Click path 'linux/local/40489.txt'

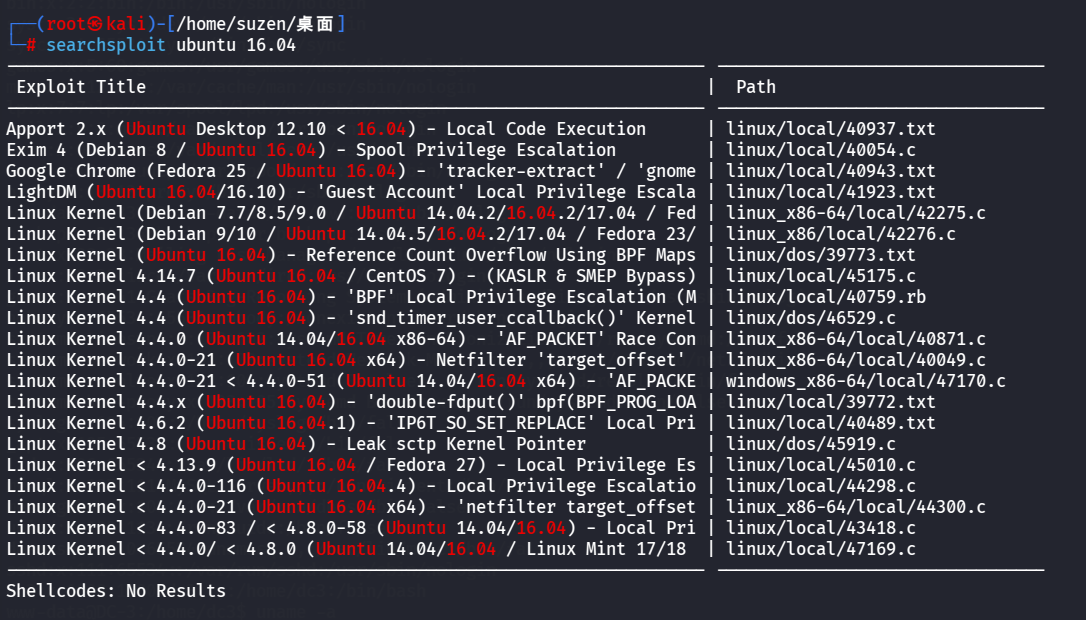click(830, 423)
